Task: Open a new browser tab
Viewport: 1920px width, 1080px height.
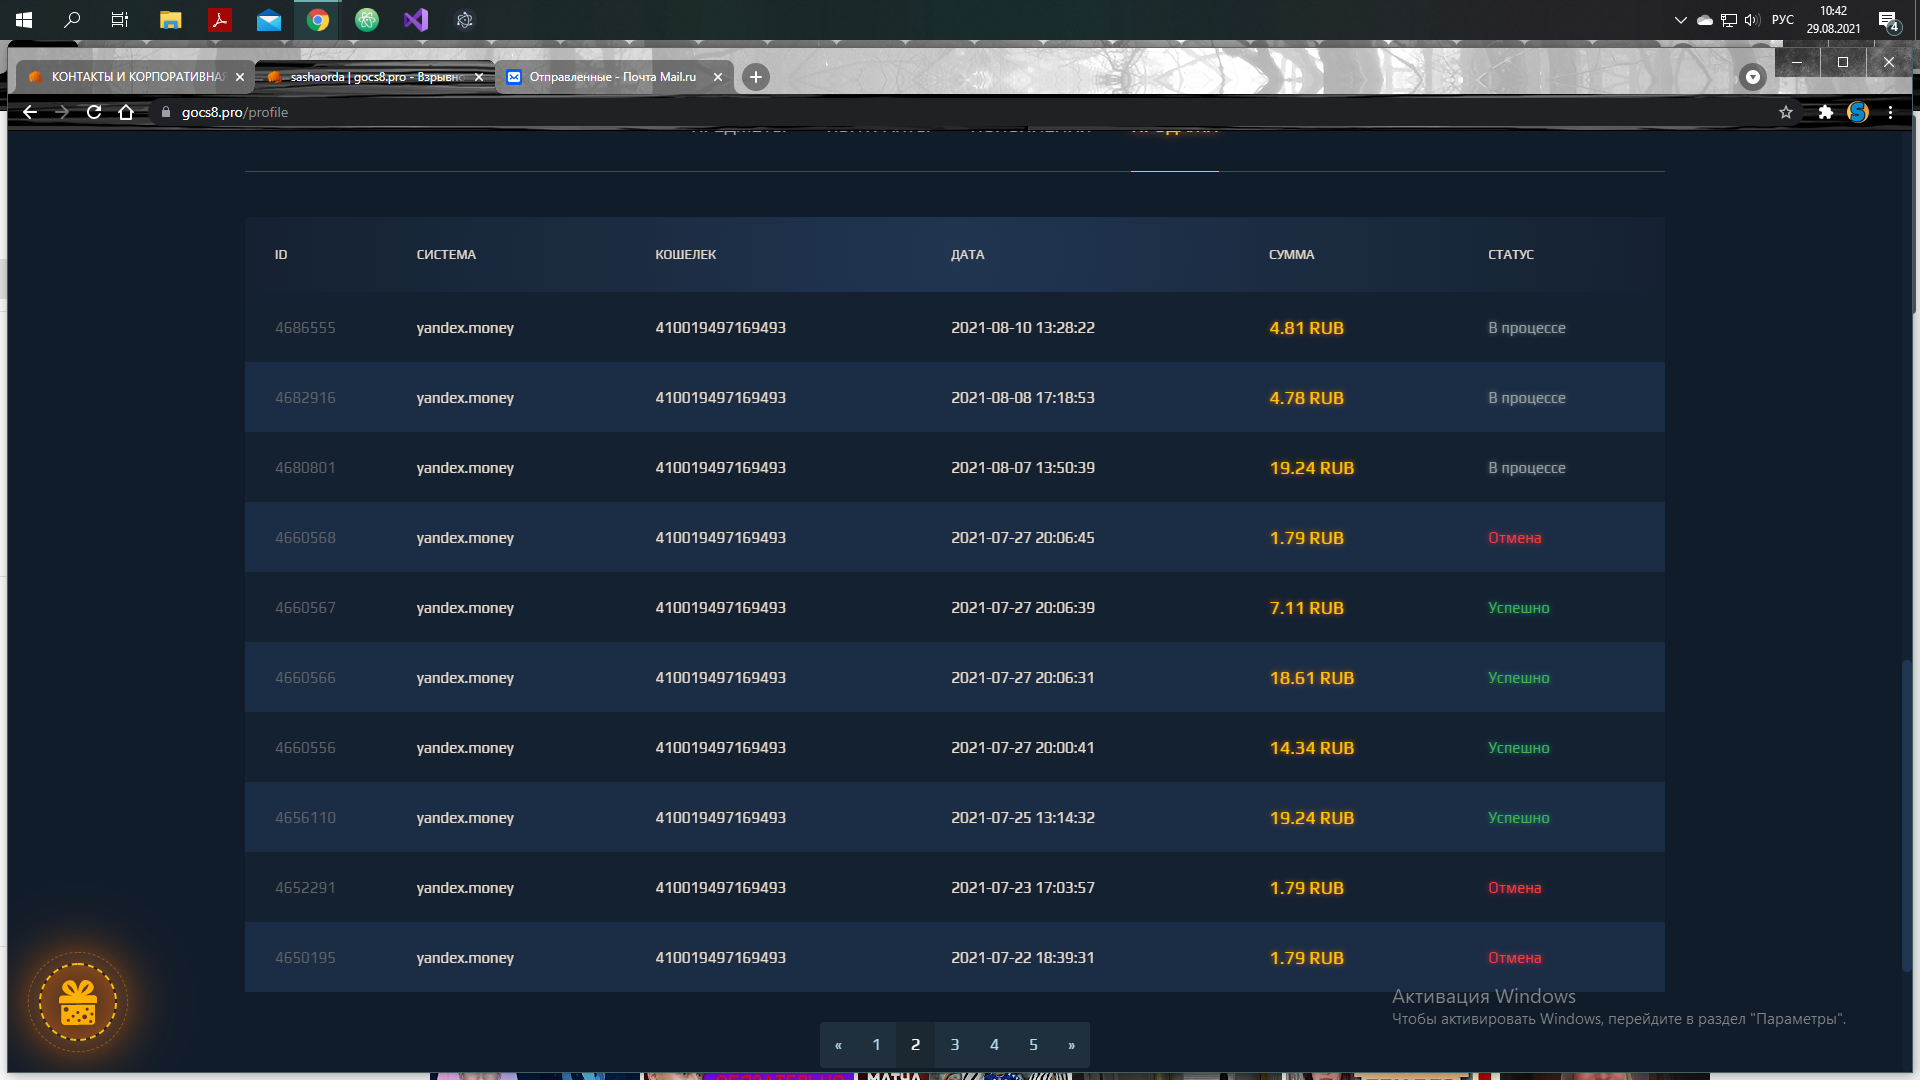Action: pos(756,77)
